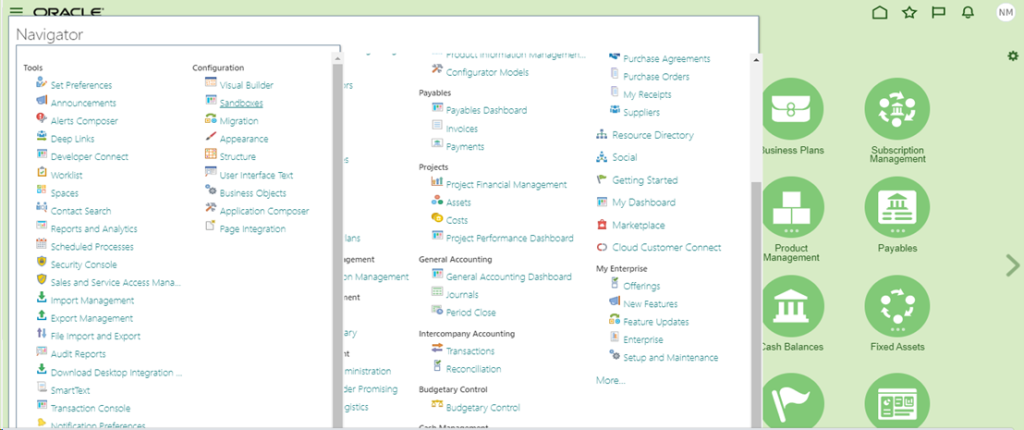1024x430 pixels.
Task: Select Journals under General Accounting
Action: click(x=462, y=294)
